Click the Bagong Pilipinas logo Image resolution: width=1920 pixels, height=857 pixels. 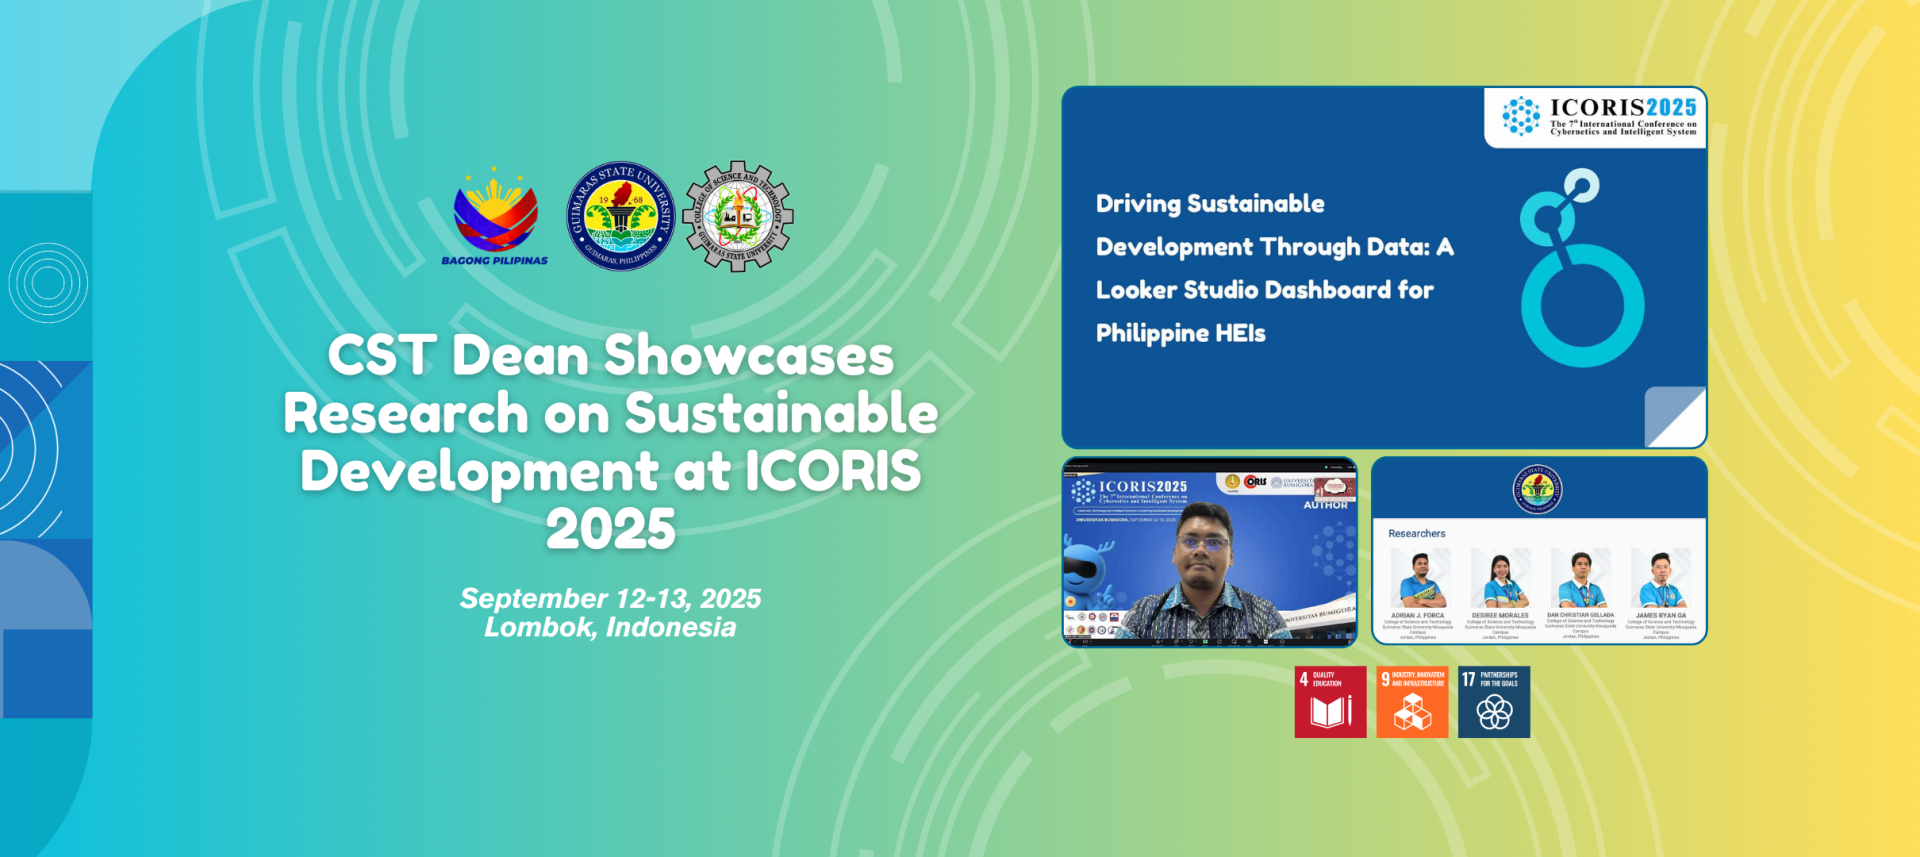(495, 217)
